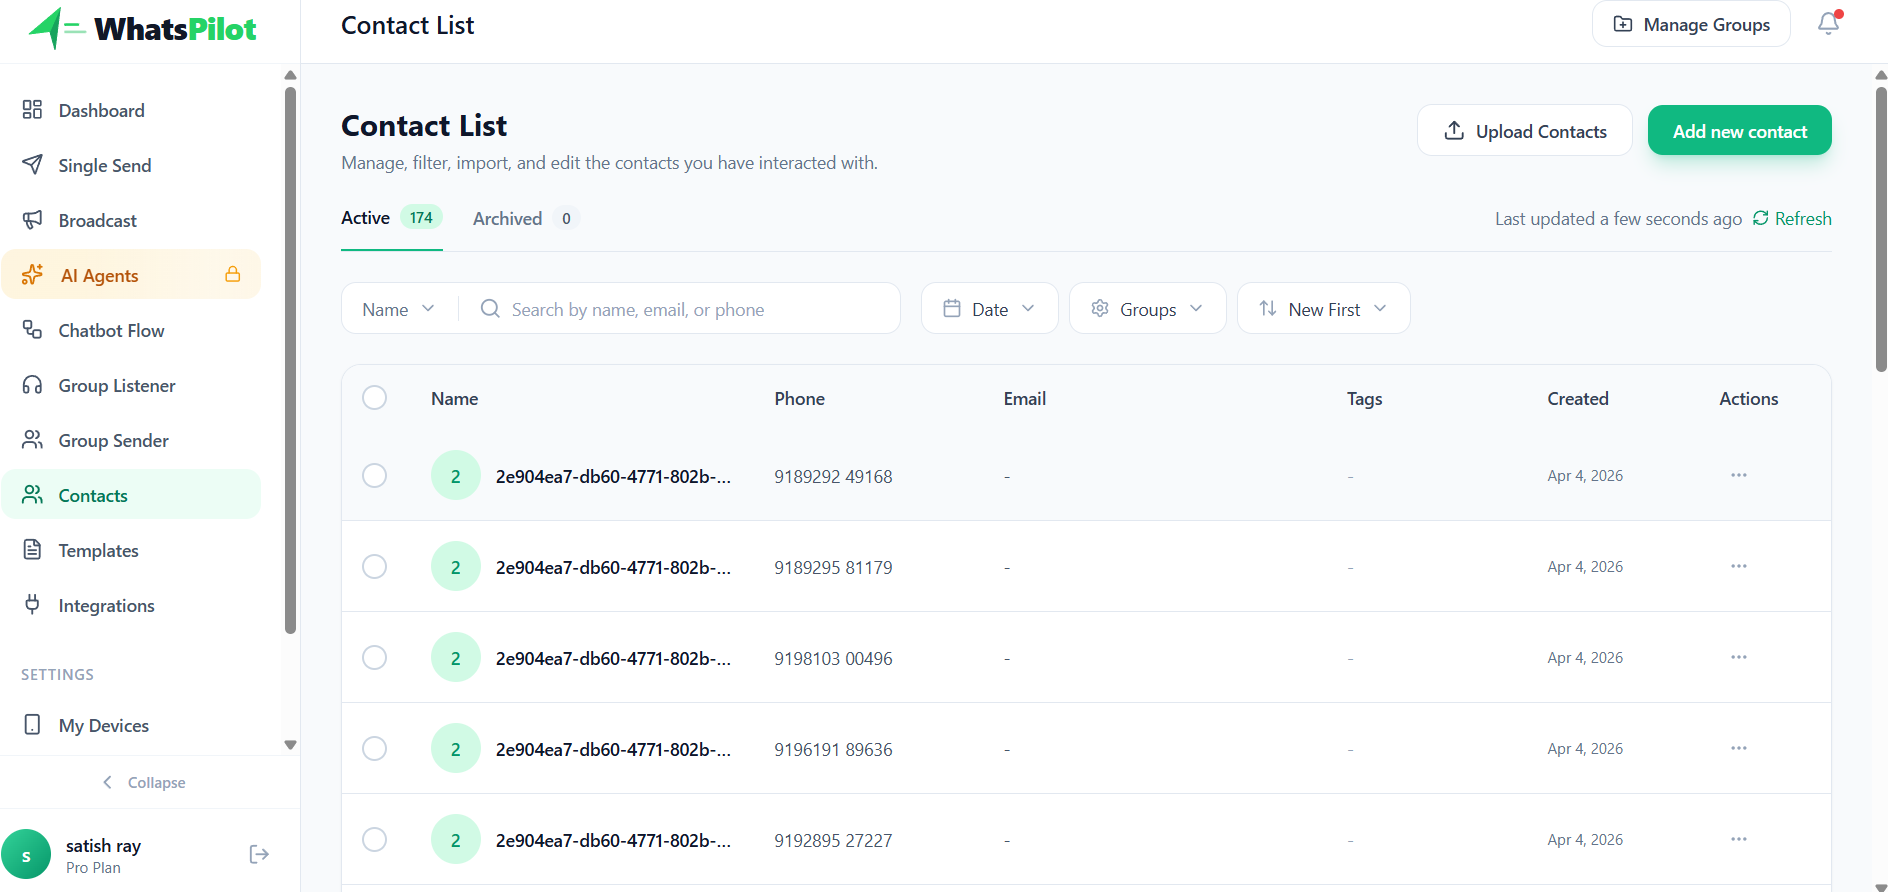Open Group Listener page

pyautogui.click(x=131, y=385)
